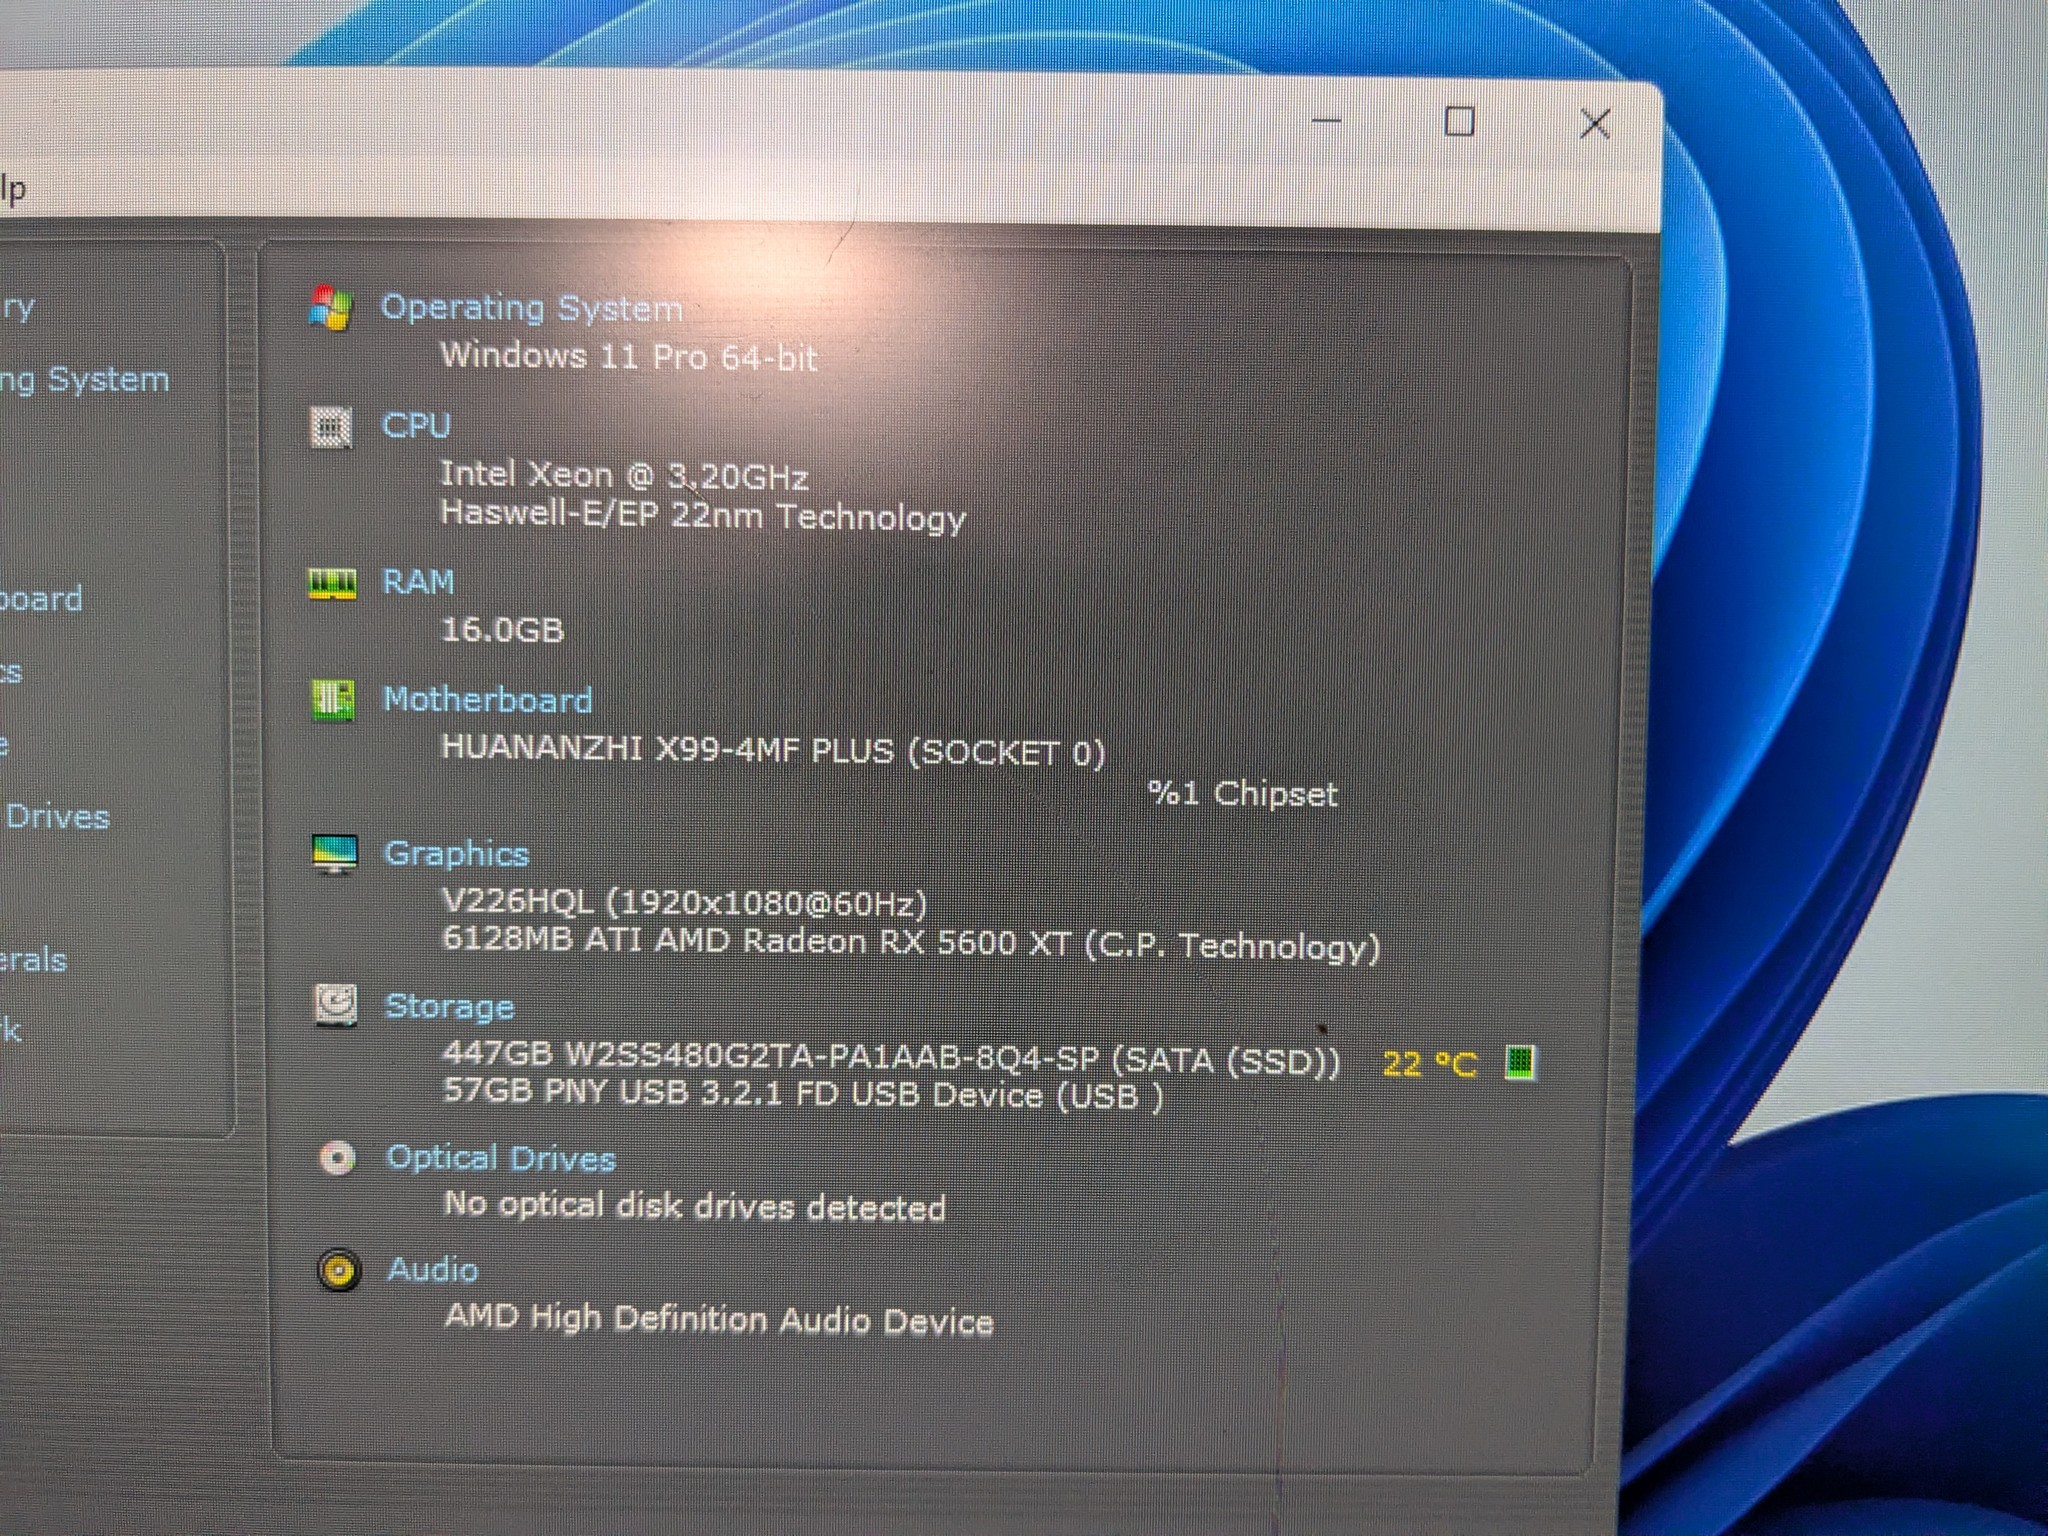The height and width of the screenshot is (1536, 2048).
Task: Click the Optical Drives disc icon
Action: [337, 1159]
